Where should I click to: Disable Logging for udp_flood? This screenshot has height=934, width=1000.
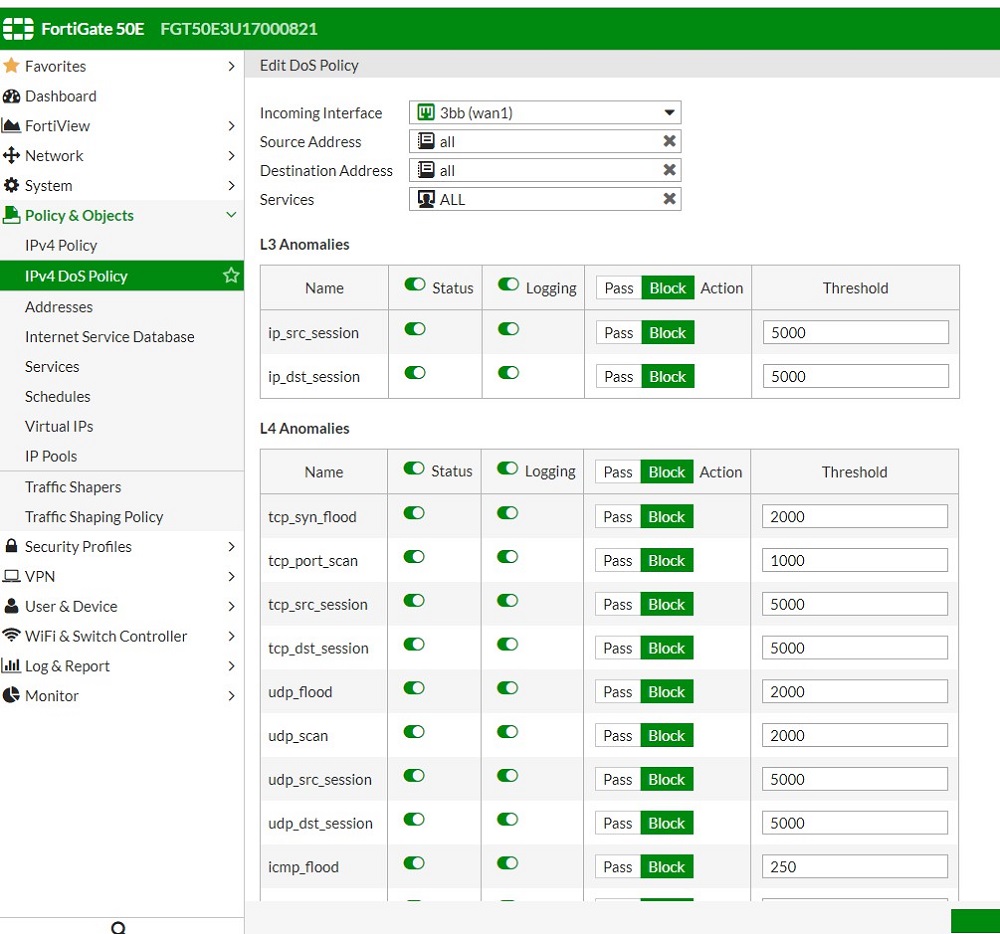pyautogui.click(x=508, y=689)
